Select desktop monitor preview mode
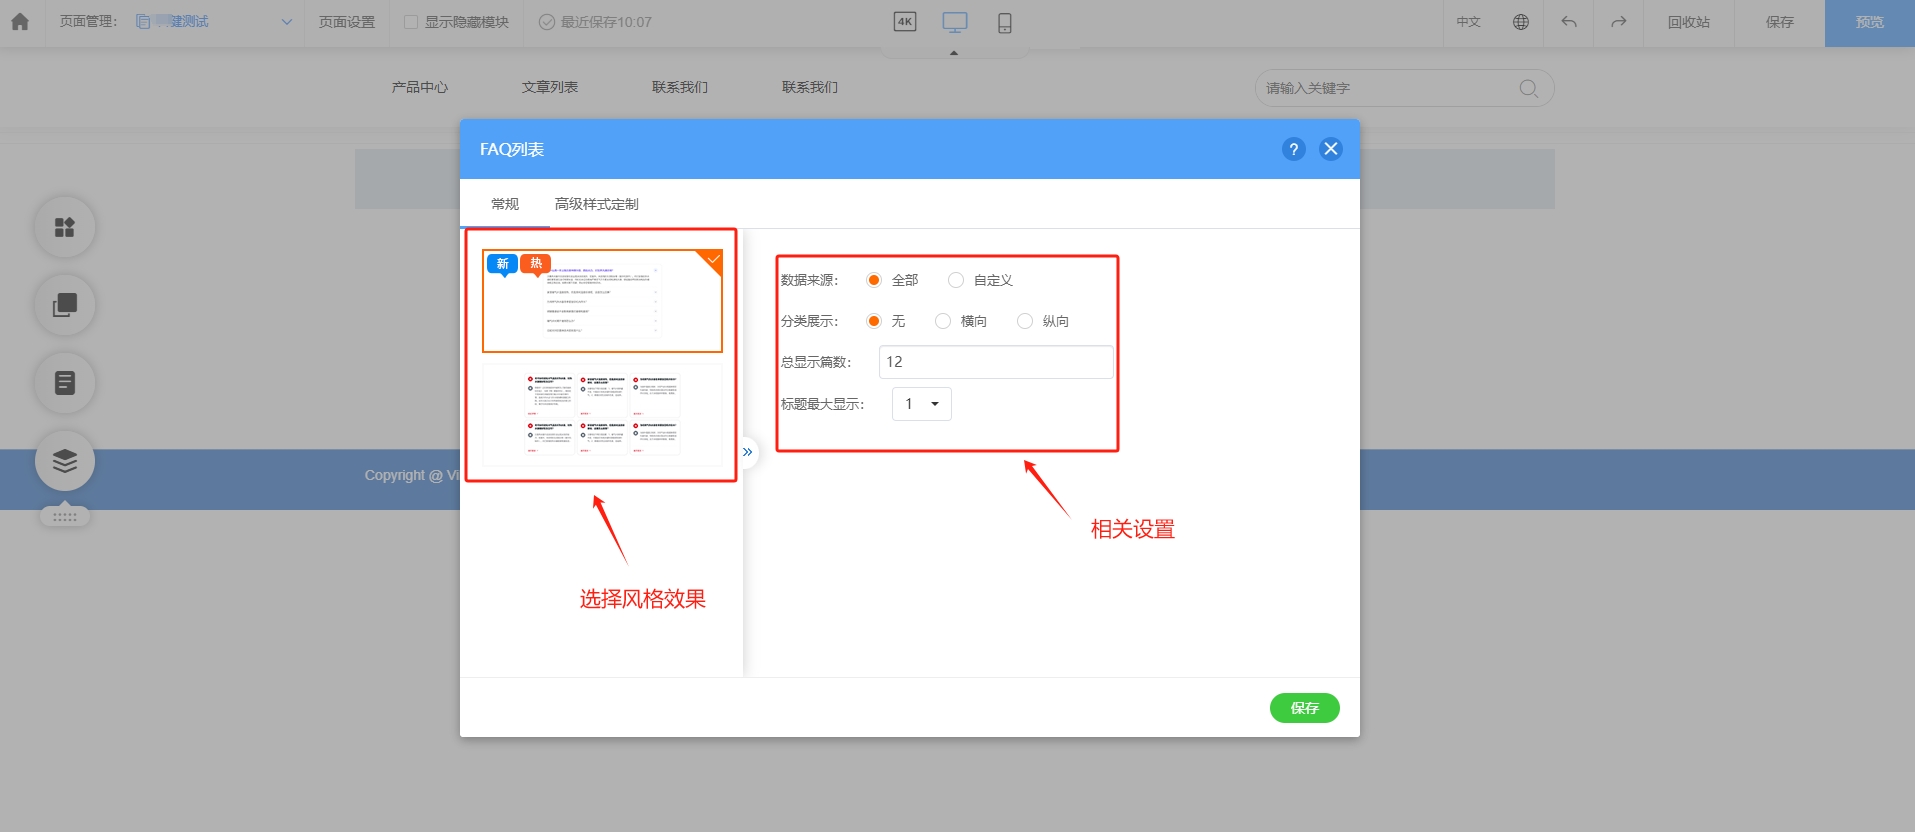The image size is (1915, 832). (x=955, y=22)
